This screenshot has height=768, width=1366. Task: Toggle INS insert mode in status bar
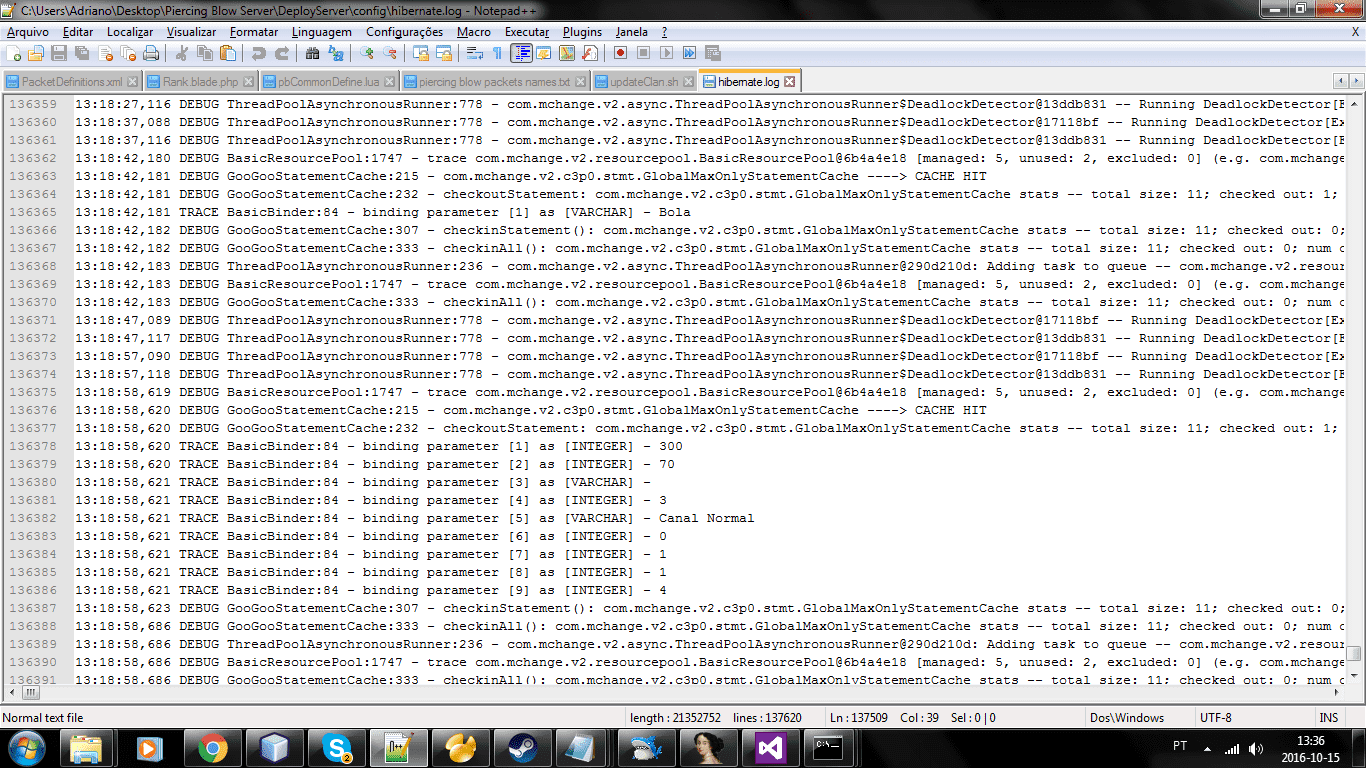[1329, 717]
